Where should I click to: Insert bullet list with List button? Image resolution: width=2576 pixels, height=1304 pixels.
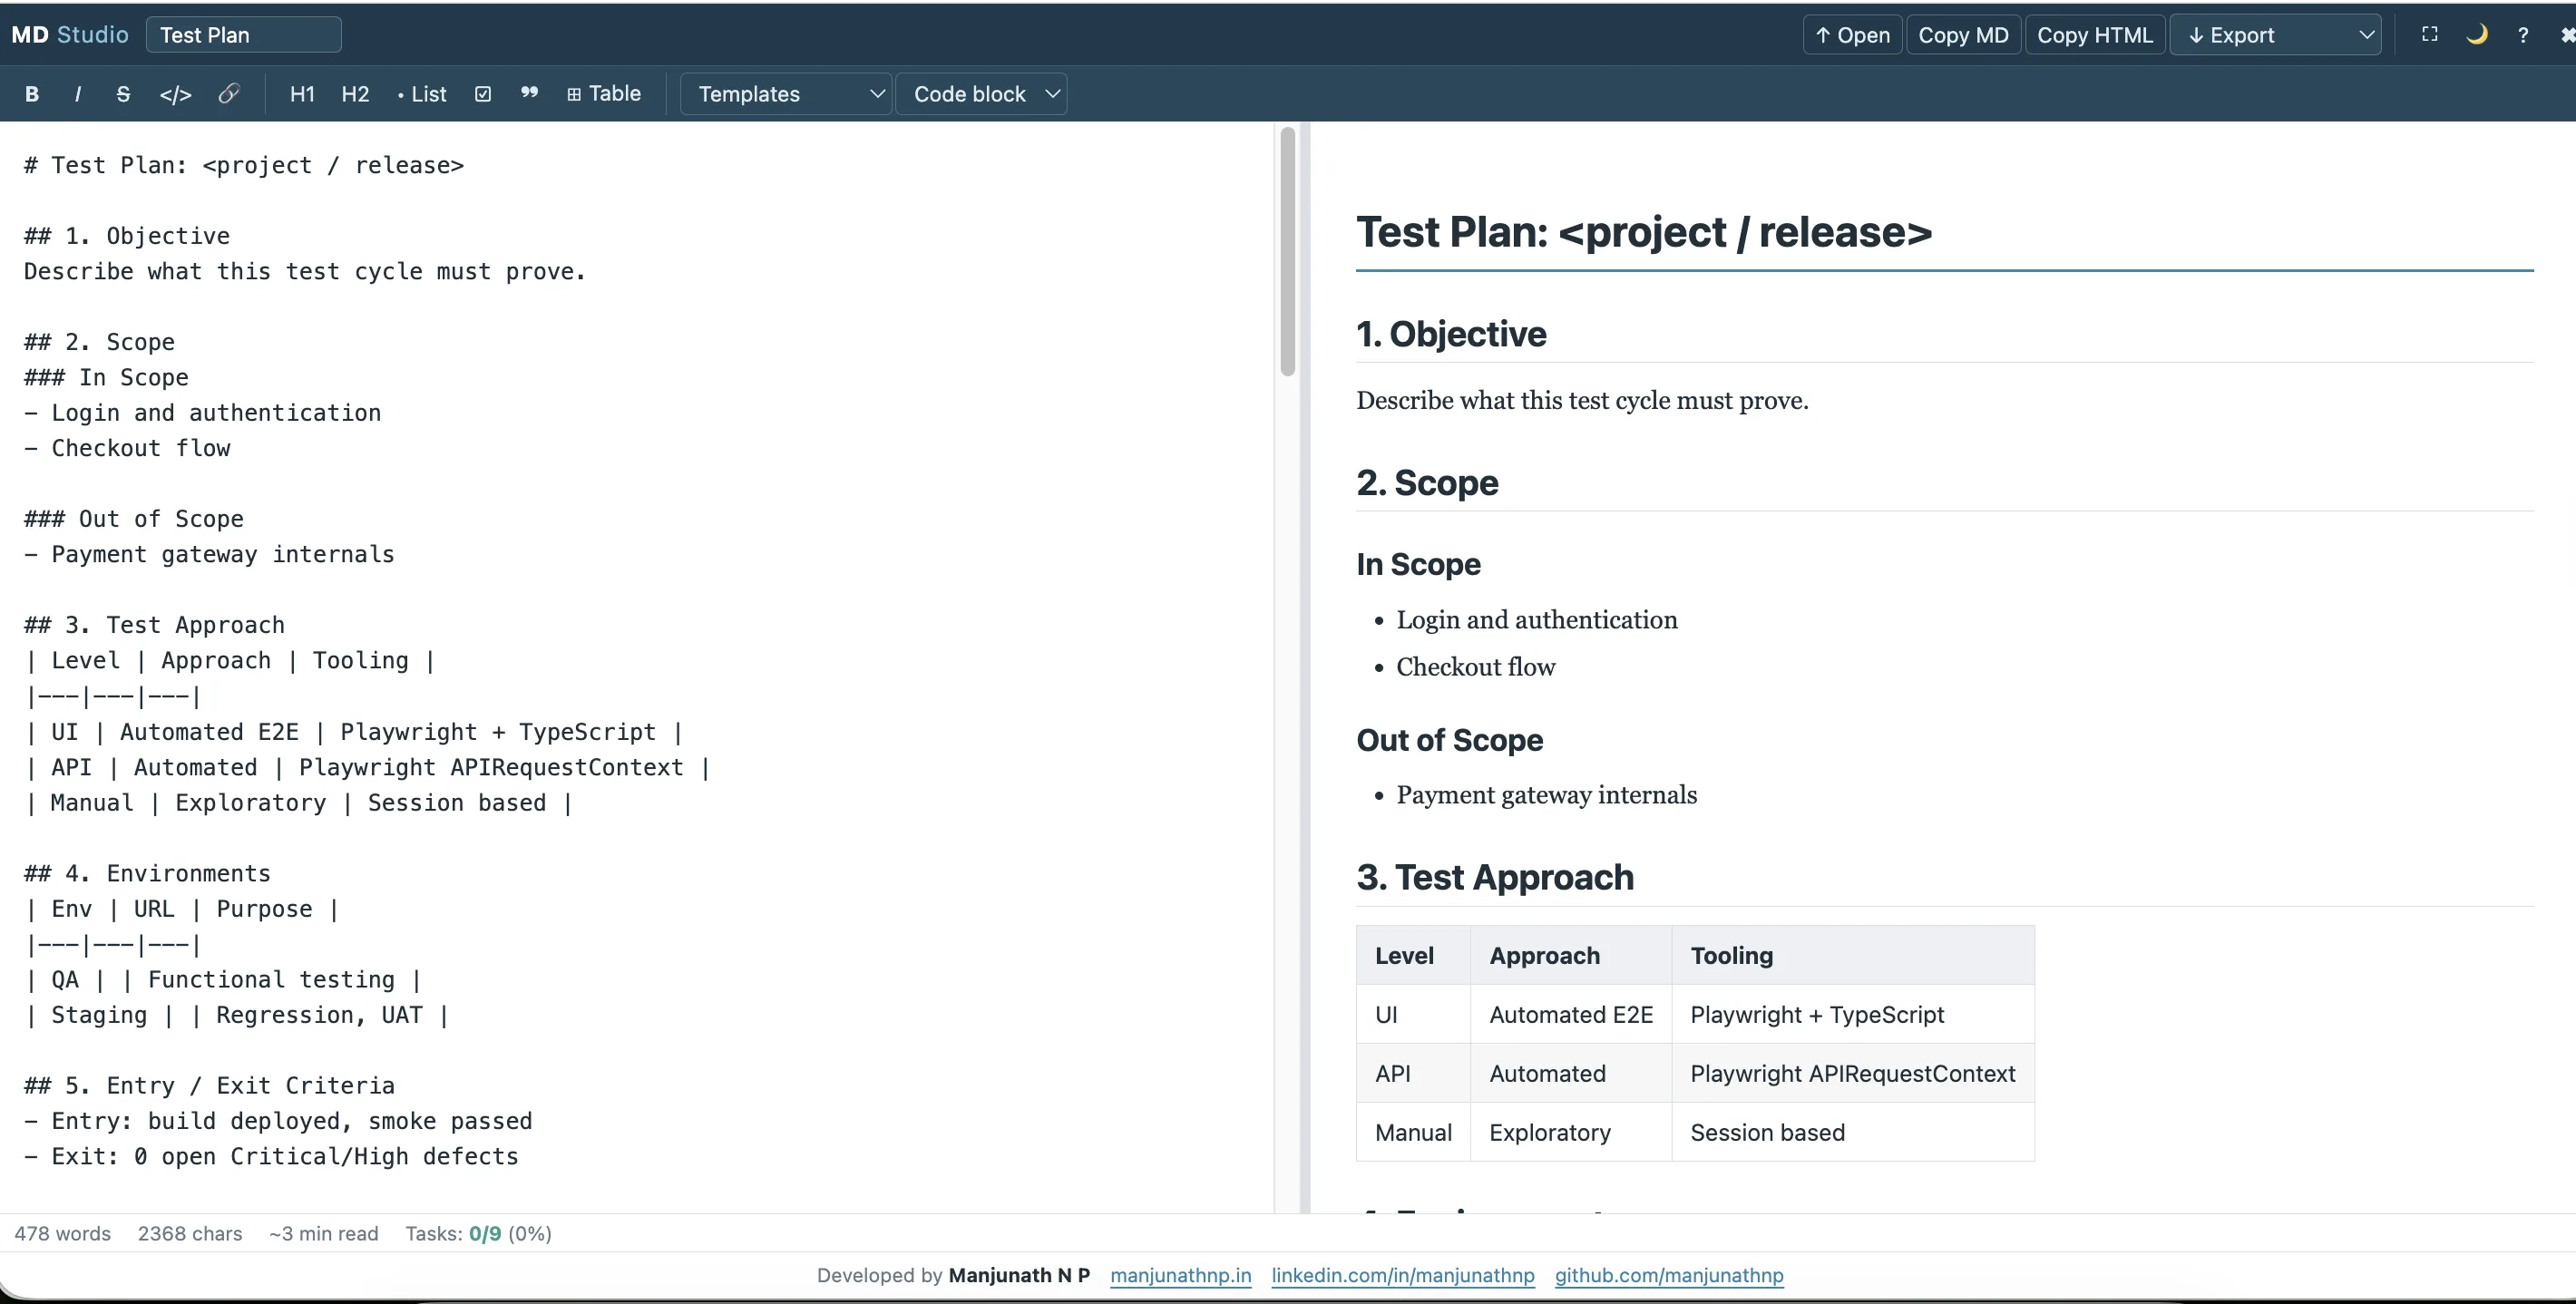[422, 94]
